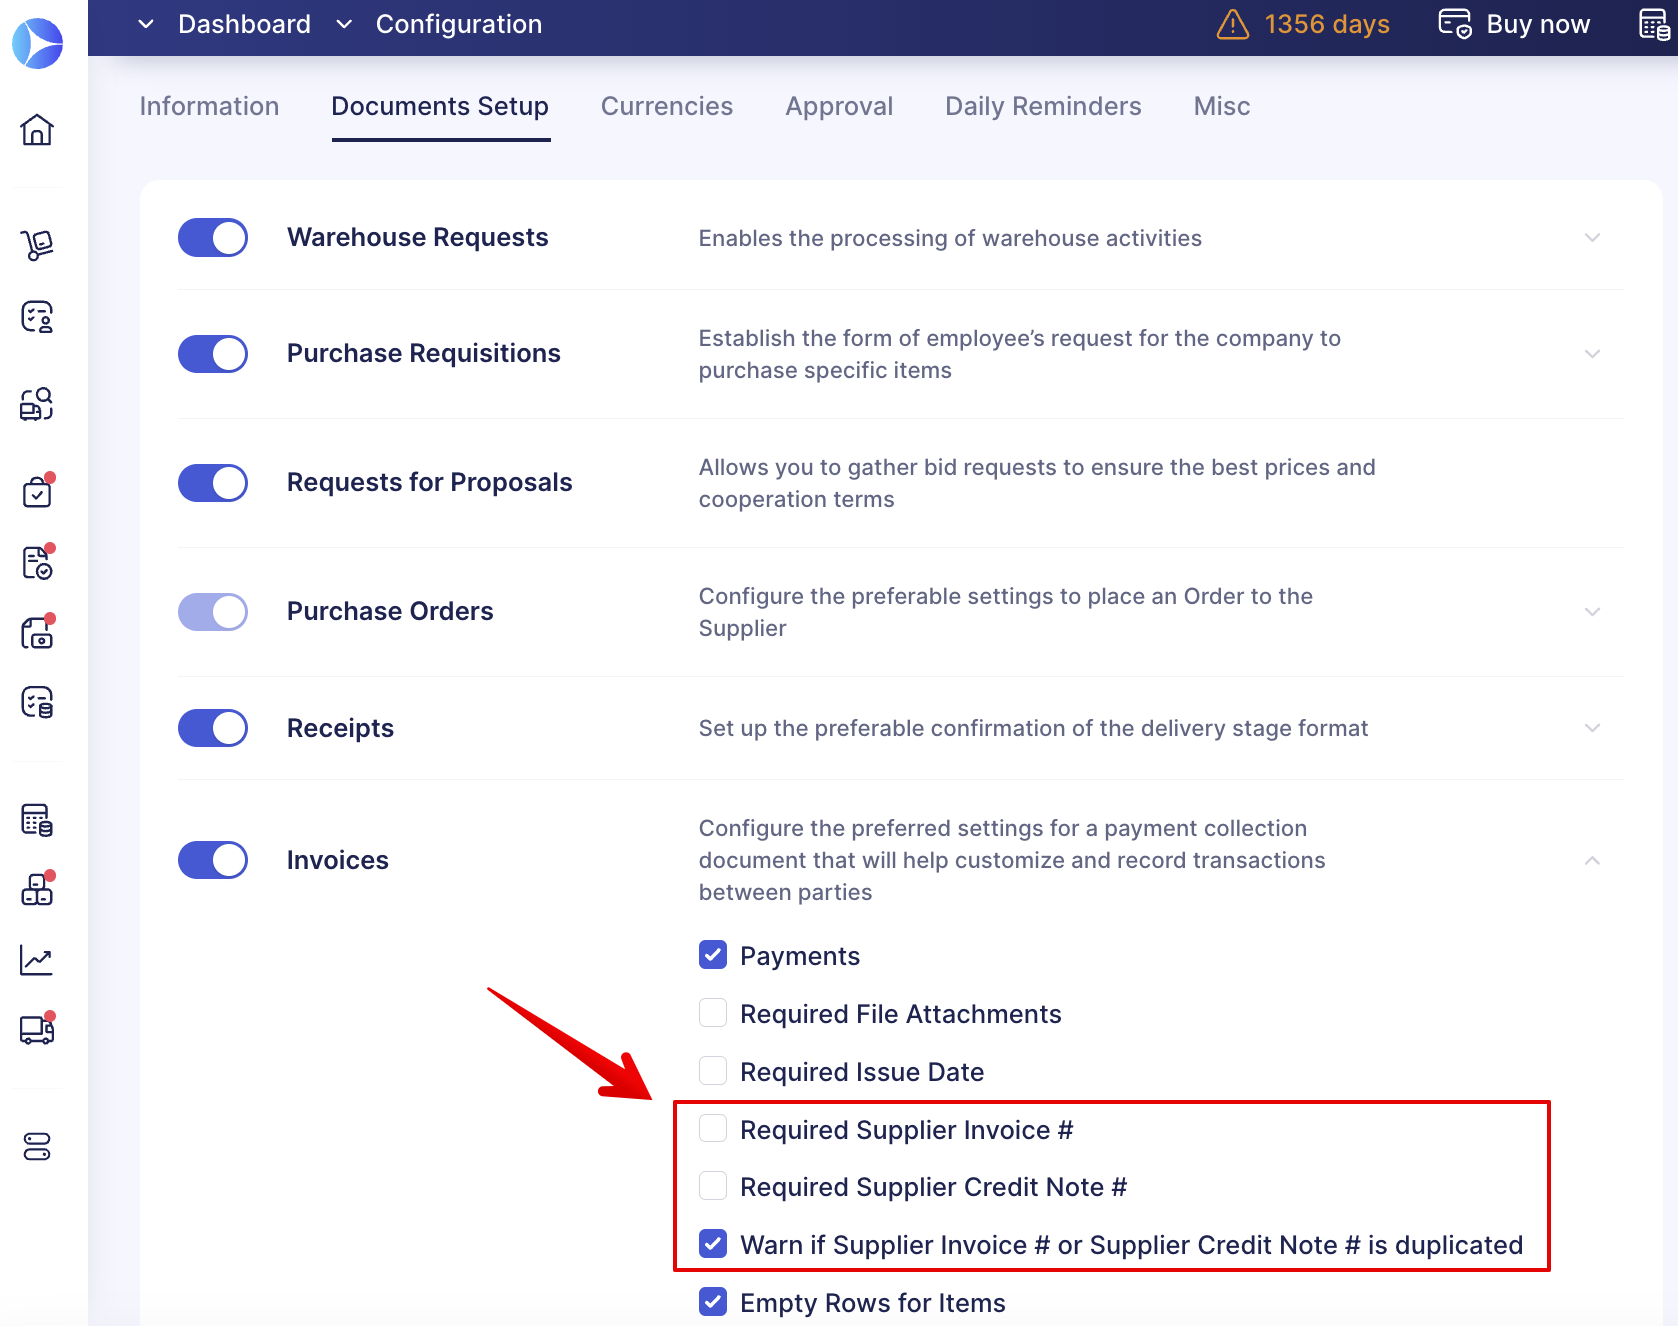Toggle the Invoices switch
The height and width of the screenshot is (1326, 1678).
coord(213,860)
